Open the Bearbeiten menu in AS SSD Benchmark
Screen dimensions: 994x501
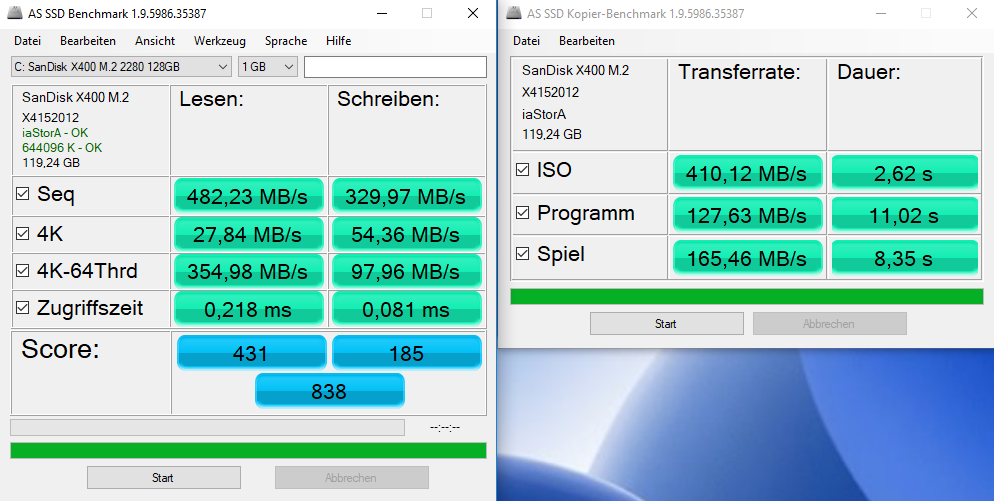pos(88,41)
